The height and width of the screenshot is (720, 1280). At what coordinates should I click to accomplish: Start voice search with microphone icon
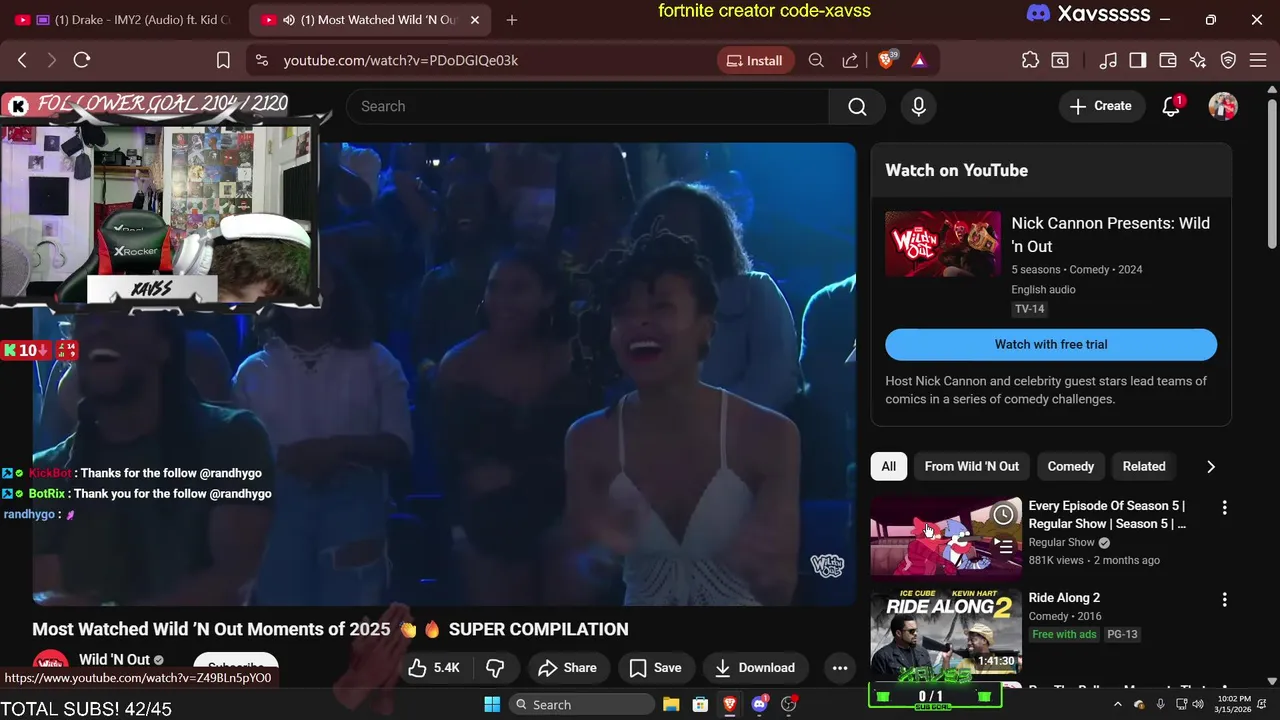[919, 106]
